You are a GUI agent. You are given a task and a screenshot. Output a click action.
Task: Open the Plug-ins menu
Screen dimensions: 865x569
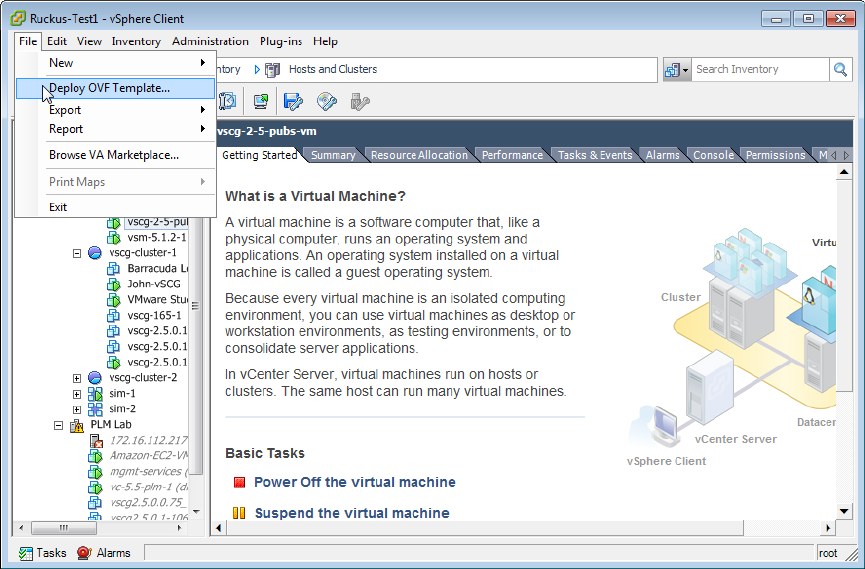281,41
